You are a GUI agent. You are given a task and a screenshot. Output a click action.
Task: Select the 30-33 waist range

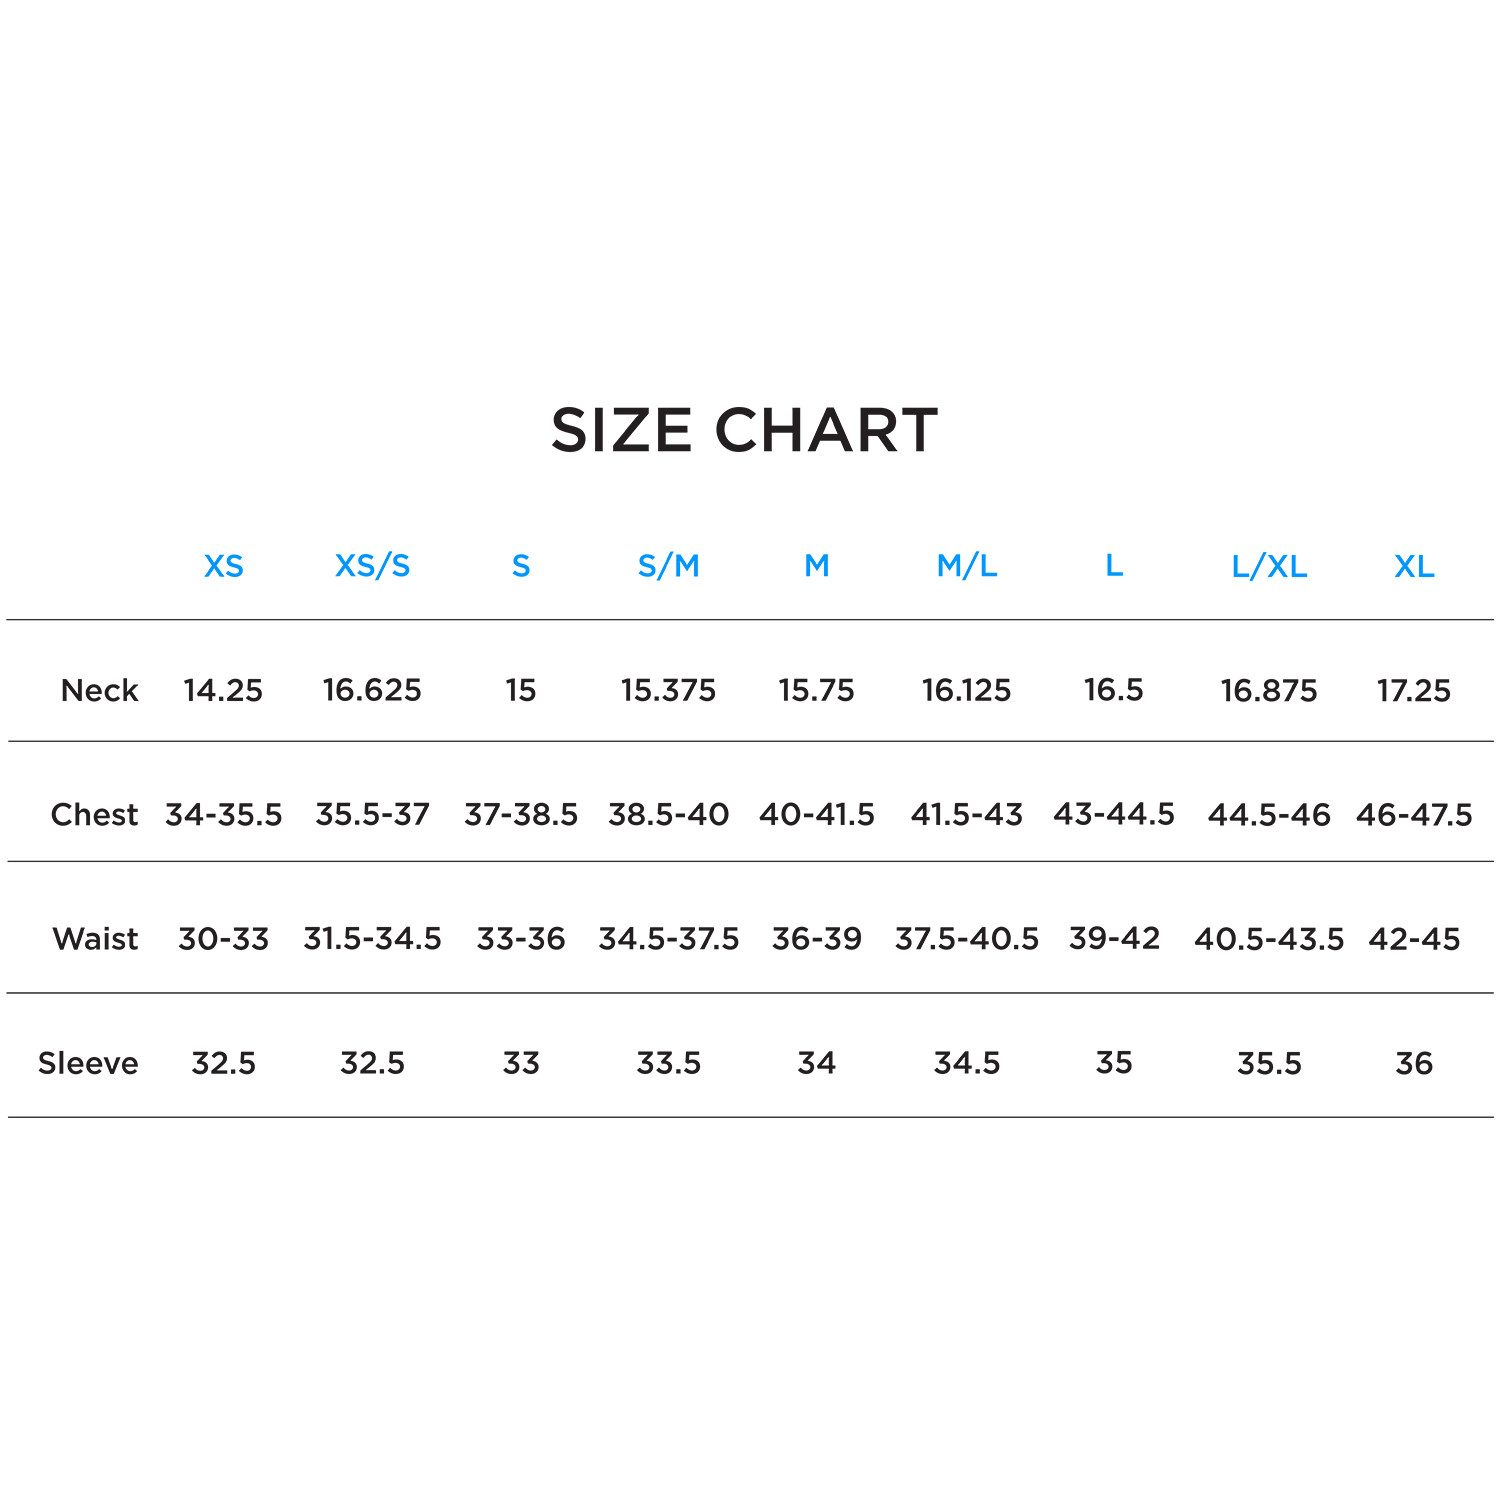point(223,938)
